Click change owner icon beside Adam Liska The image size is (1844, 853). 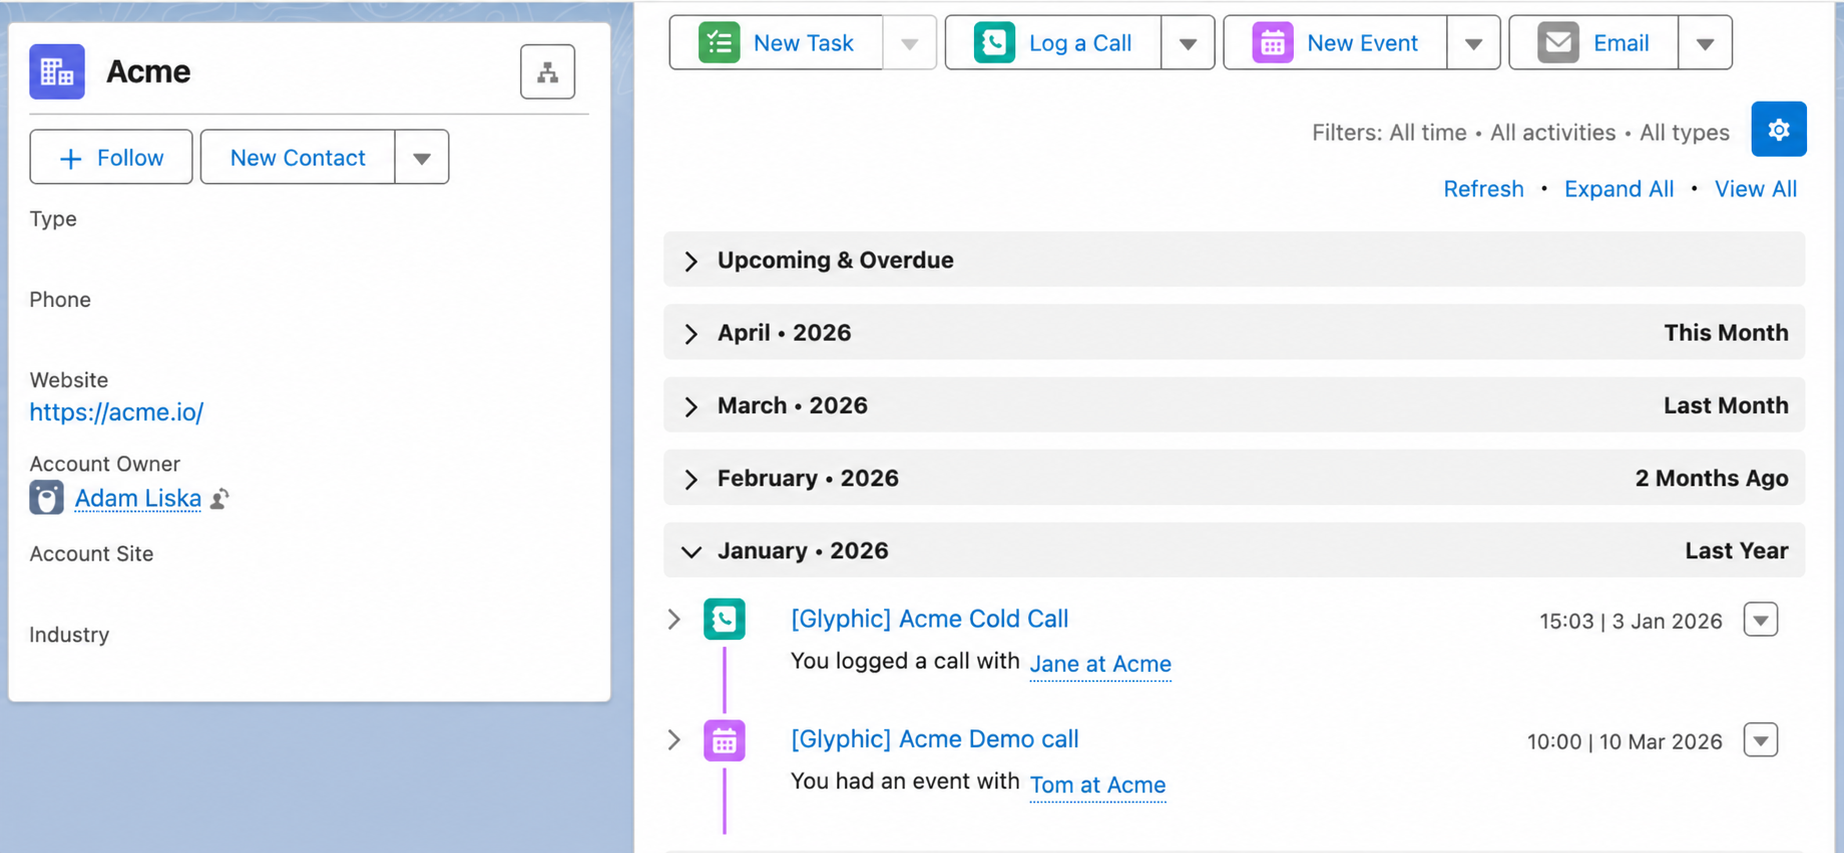coord(220,498)
